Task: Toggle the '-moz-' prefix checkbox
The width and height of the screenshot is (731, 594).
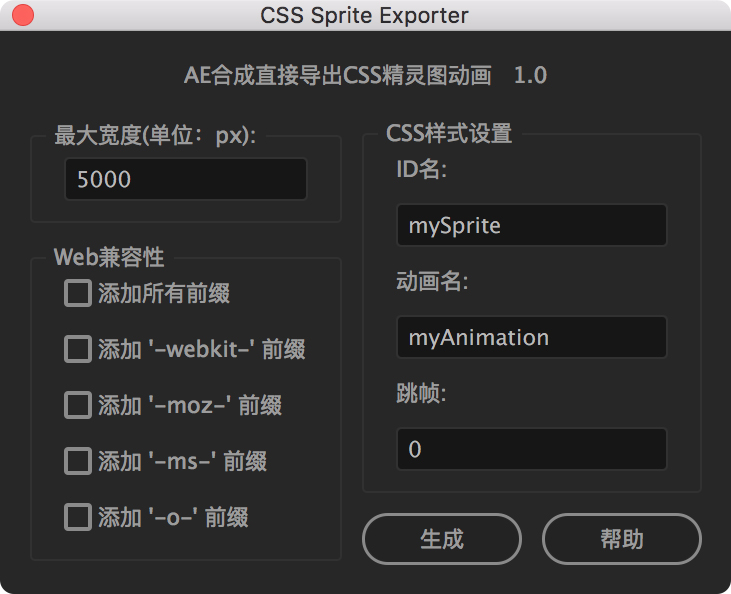Action: coord(78,405)
